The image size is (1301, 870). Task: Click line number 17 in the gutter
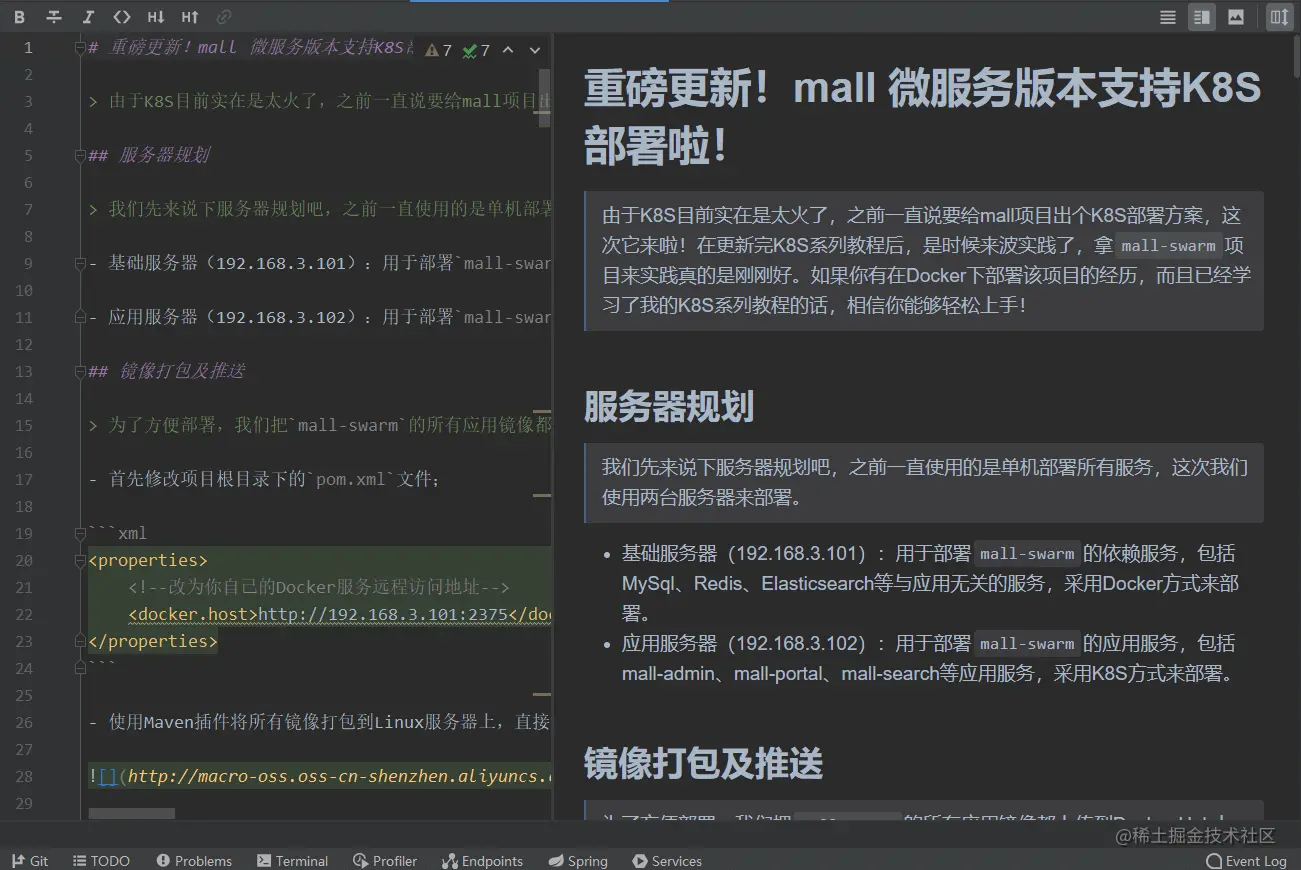(x=24, y=479)
